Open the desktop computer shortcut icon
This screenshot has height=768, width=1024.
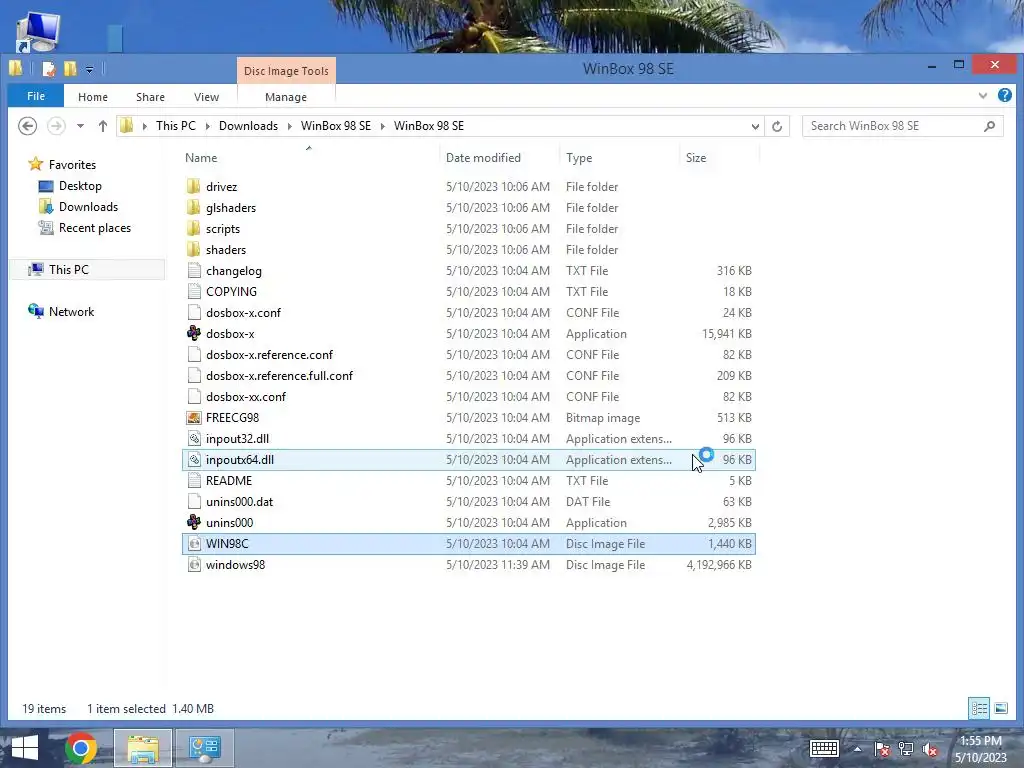(39, 32)
